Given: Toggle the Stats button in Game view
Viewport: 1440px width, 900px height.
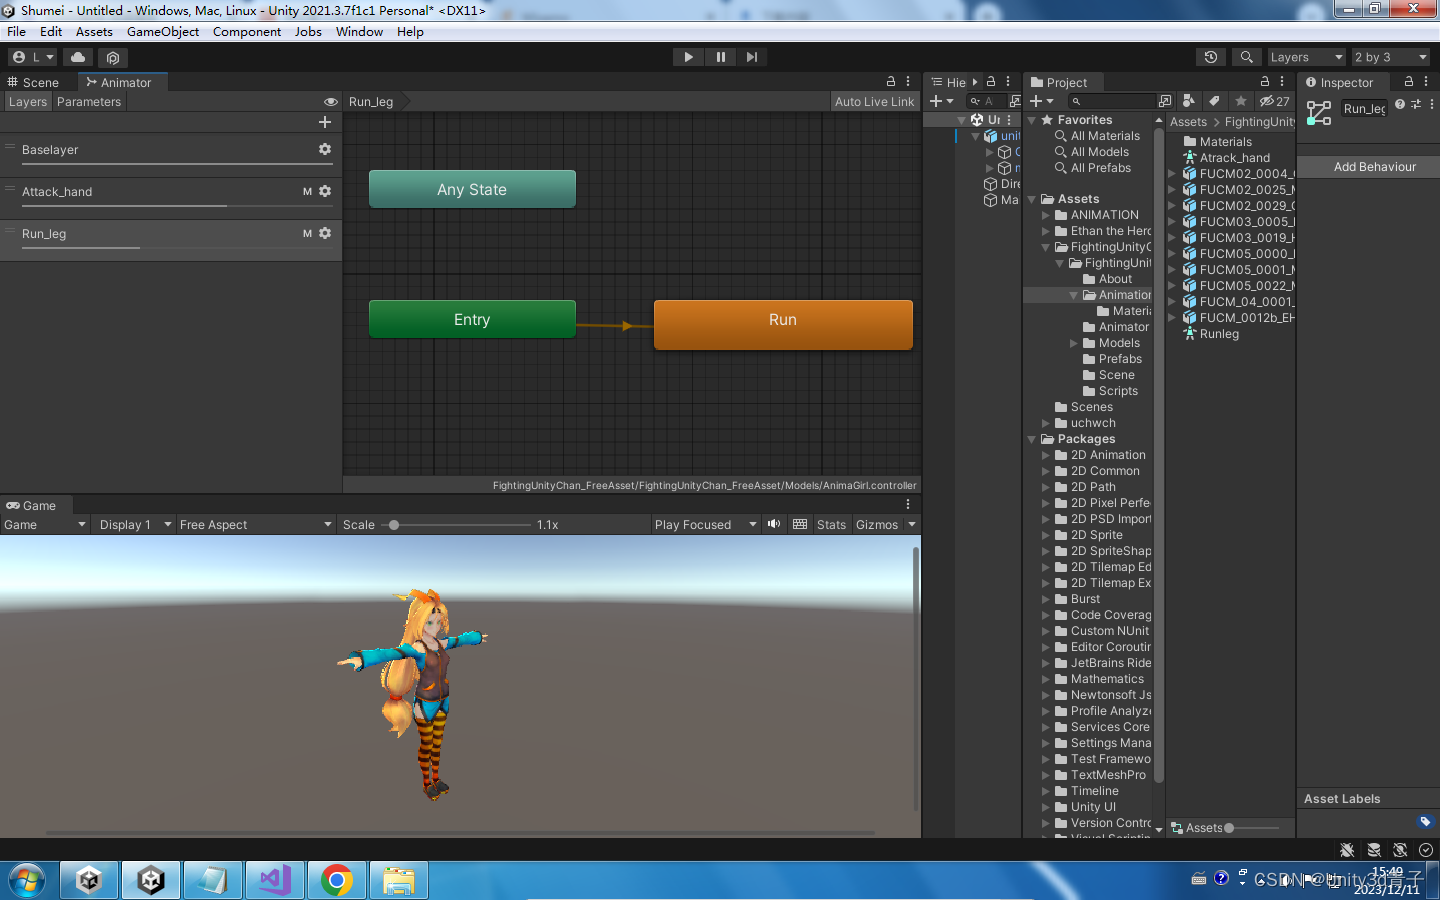Looking at the screenshot, I should 831,525.
